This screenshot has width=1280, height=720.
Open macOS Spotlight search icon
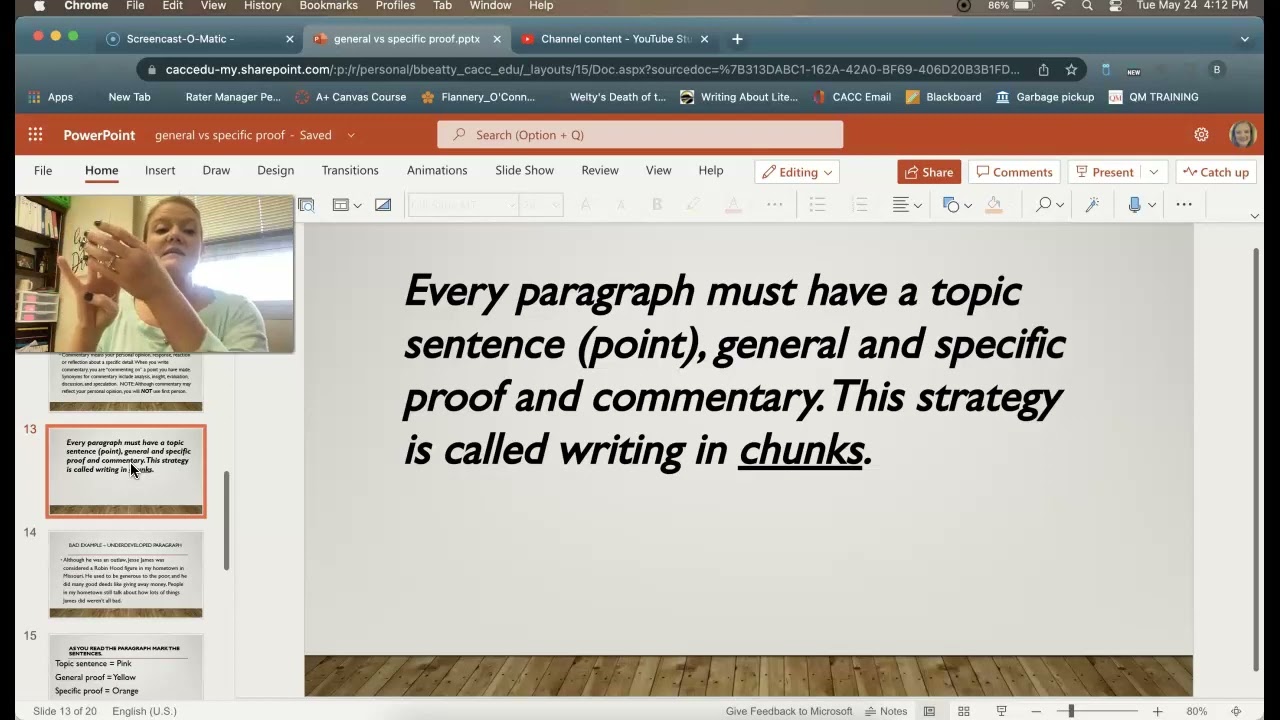[1087, 6]
